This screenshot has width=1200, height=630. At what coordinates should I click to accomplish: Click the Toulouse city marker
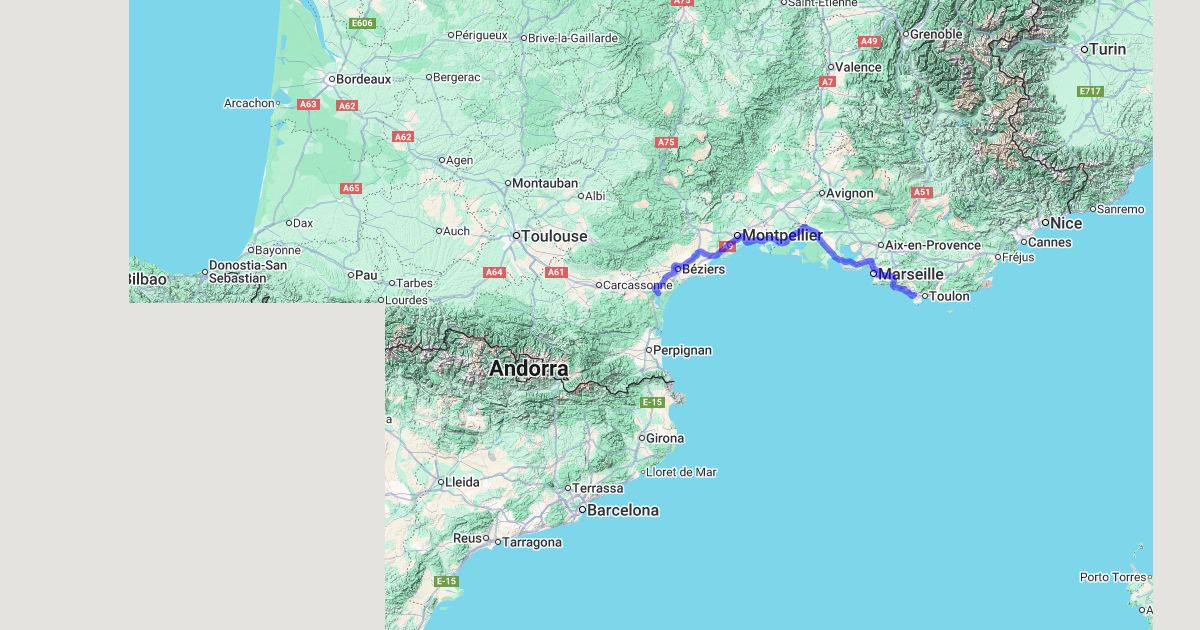(x=517, y=236)
